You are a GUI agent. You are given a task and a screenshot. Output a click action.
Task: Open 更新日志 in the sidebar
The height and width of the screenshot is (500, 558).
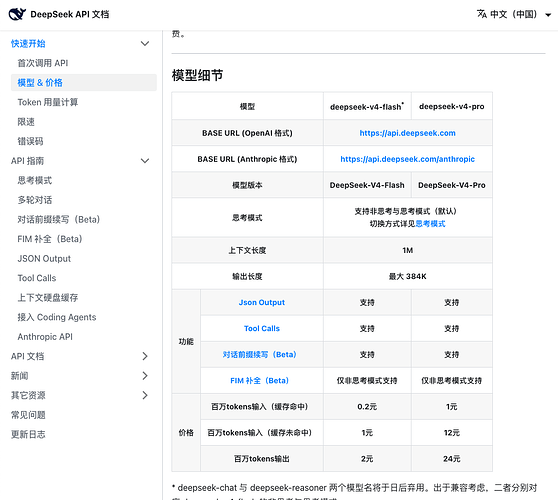pyautogui.click(x=28, y=435)
